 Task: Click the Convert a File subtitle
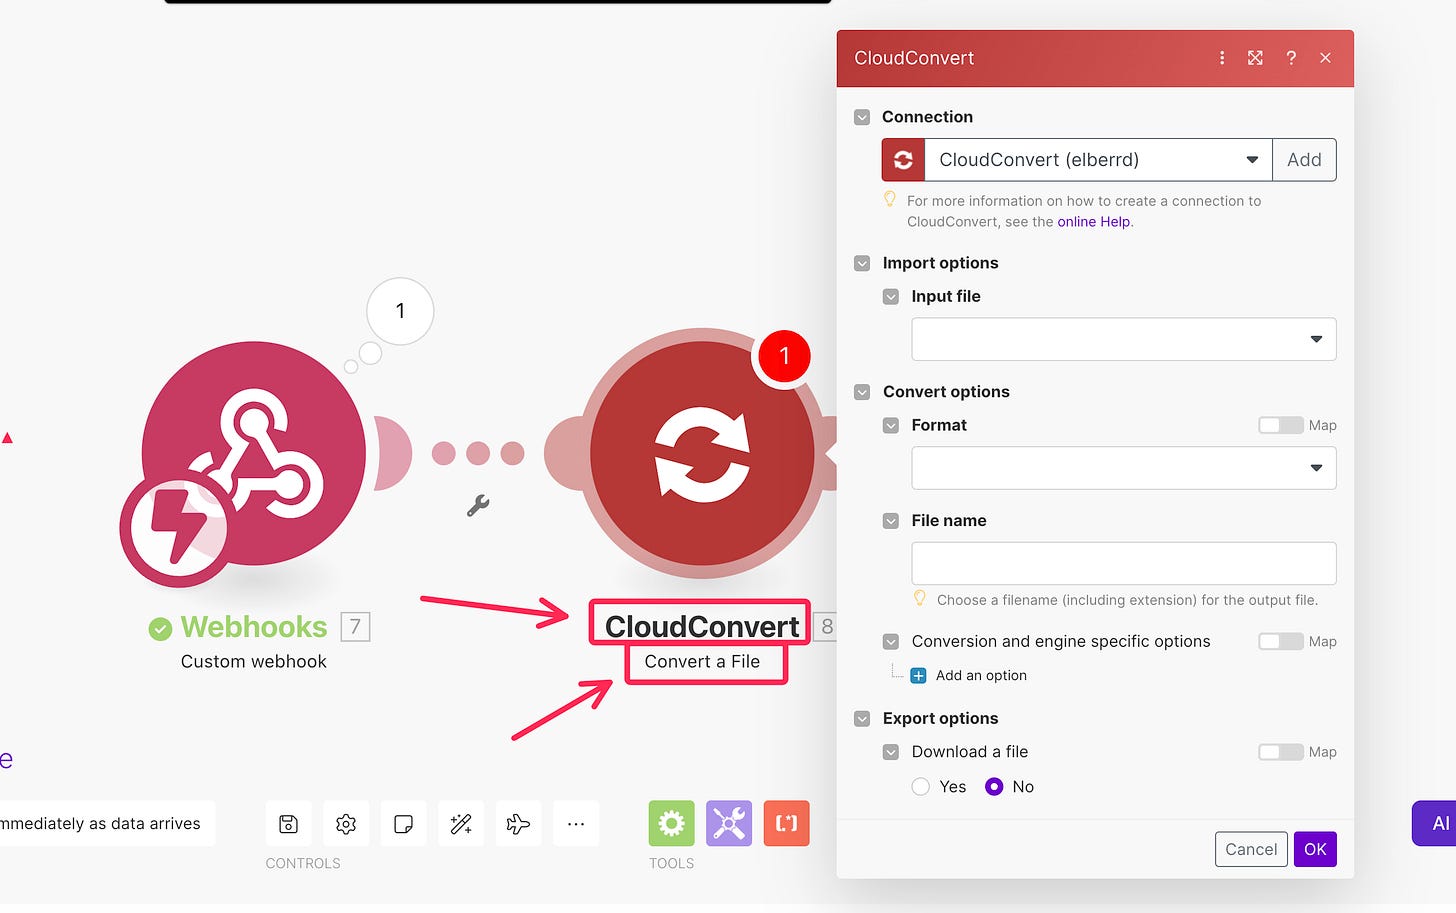click(x=702, y=662)
